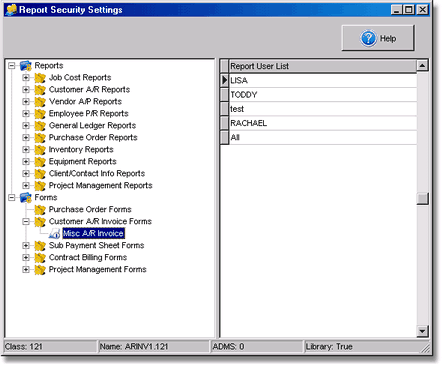Click Purchase Order Reports folder icon
The image size is (443, 366).
click(x=40, y=138)
